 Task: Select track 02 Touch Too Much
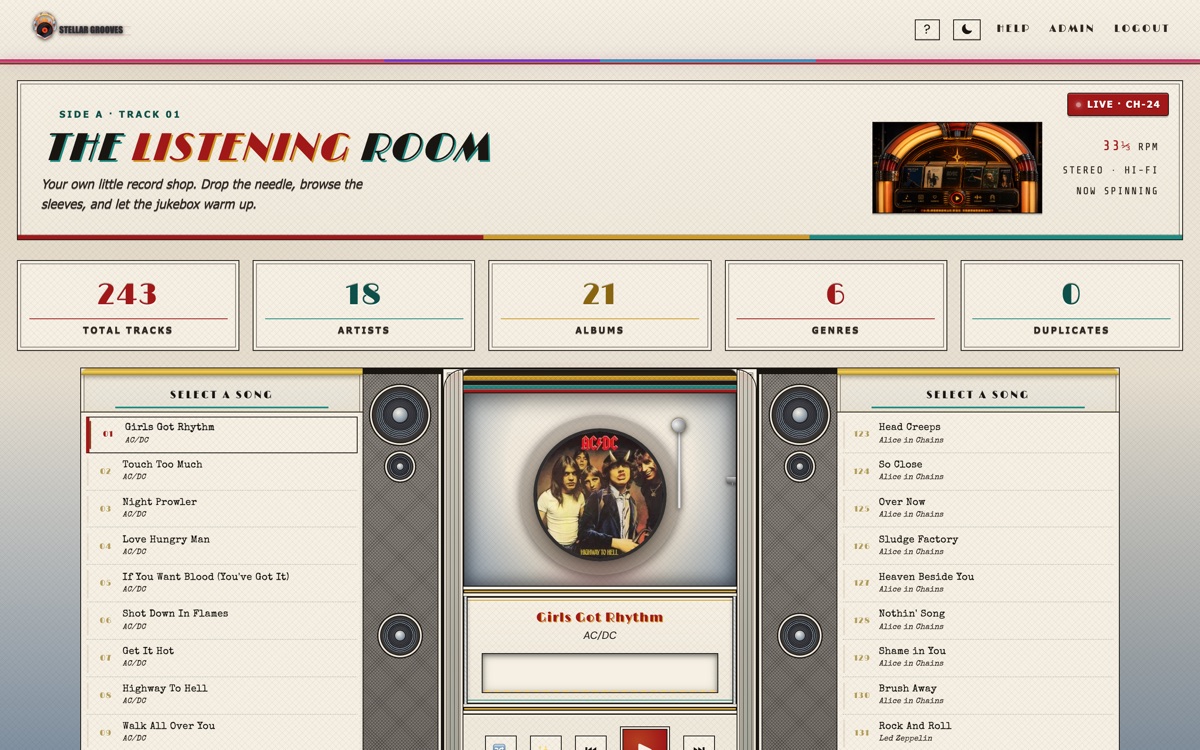[222, 470]
